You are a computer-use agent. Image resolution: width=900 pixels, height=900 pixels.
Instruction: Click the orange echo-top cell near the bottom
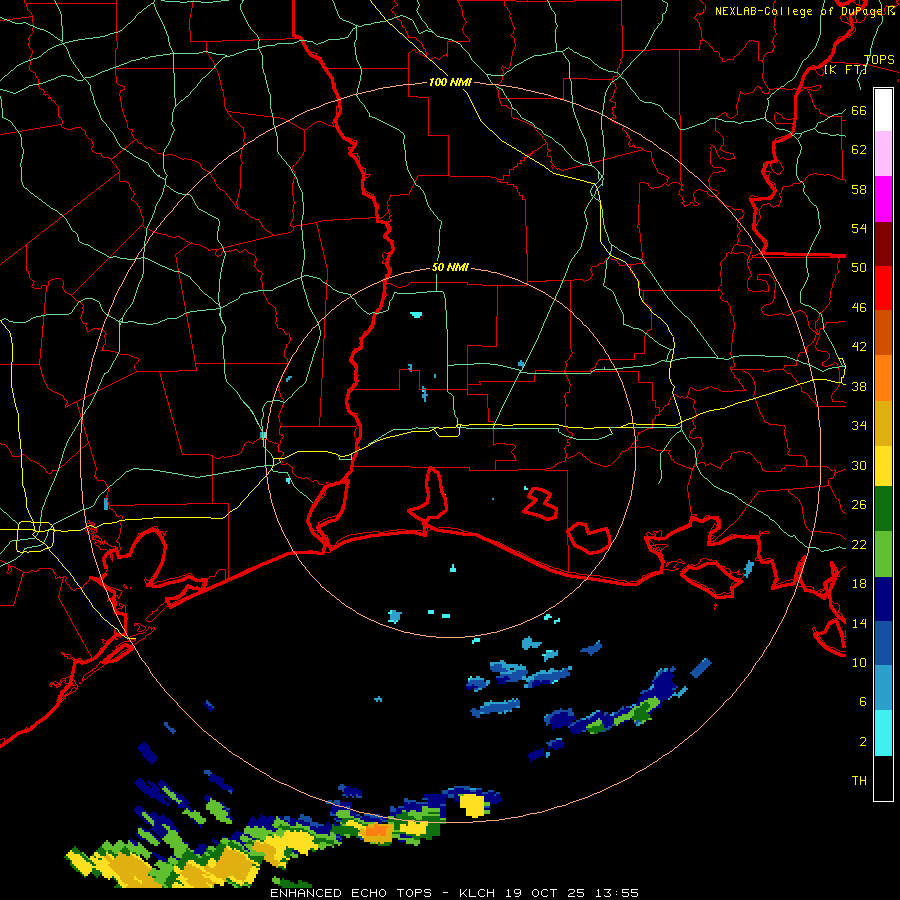point(377,830)
